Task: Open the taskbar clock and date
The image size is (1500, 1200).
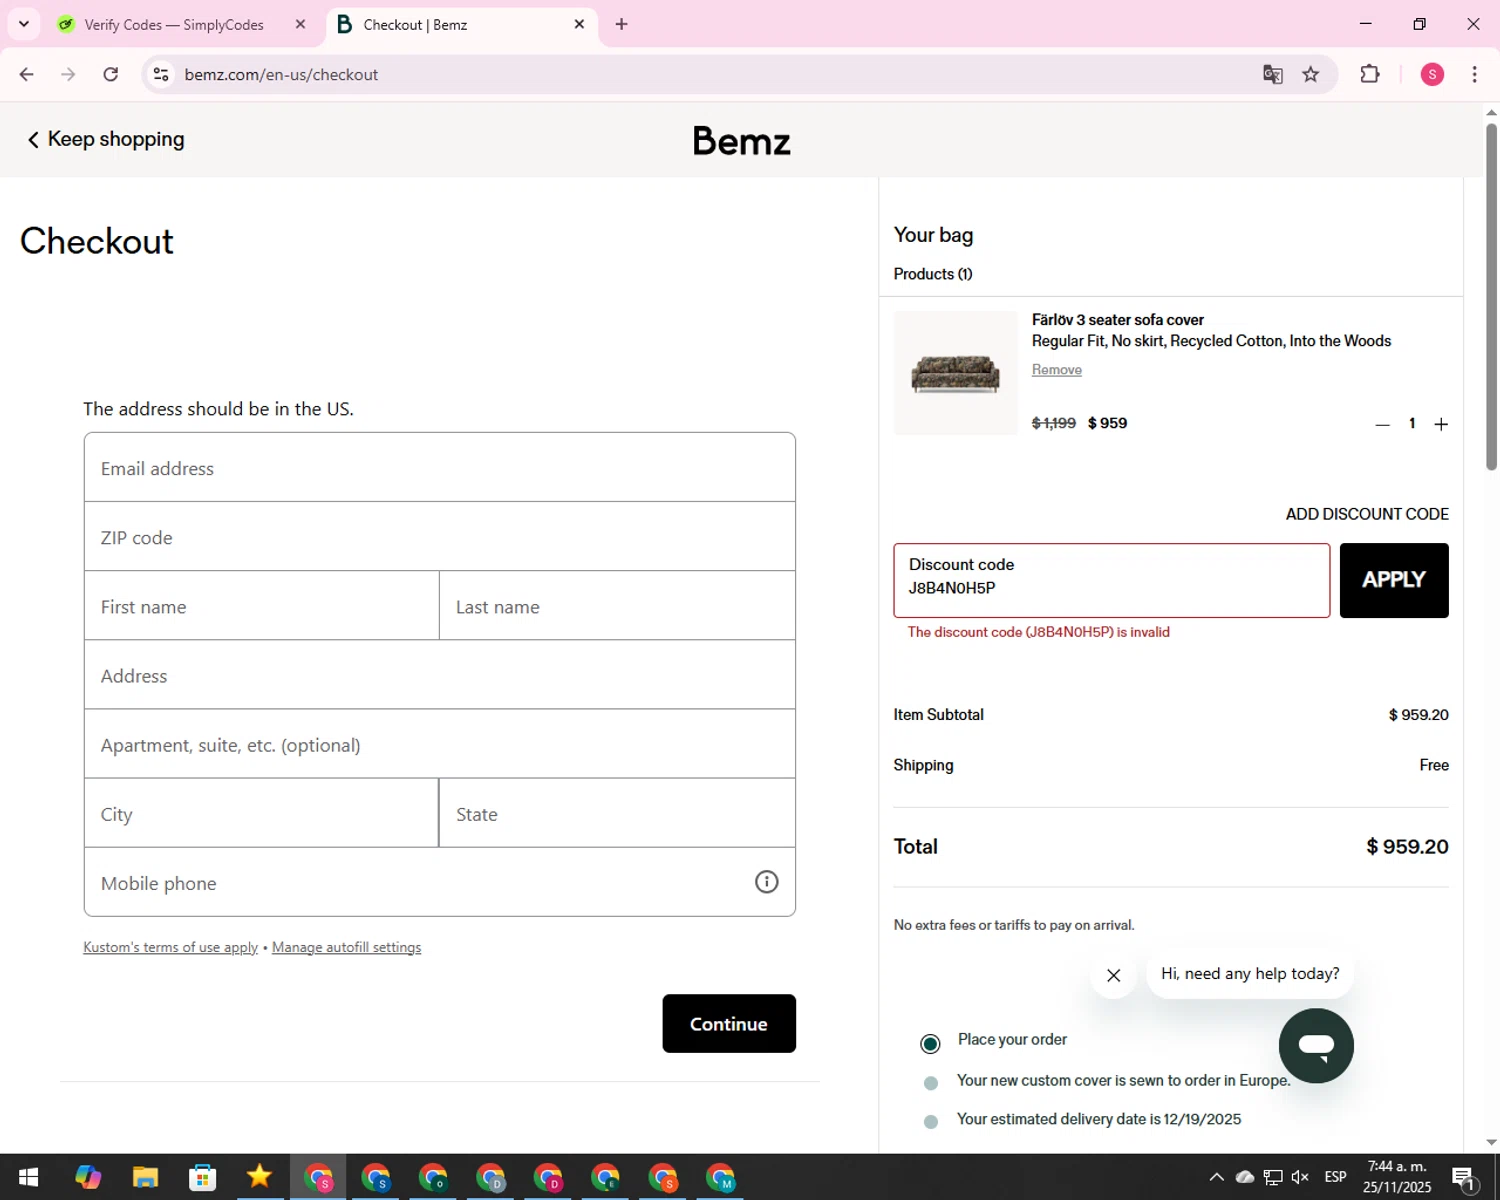Action: click(1397, 1177)
